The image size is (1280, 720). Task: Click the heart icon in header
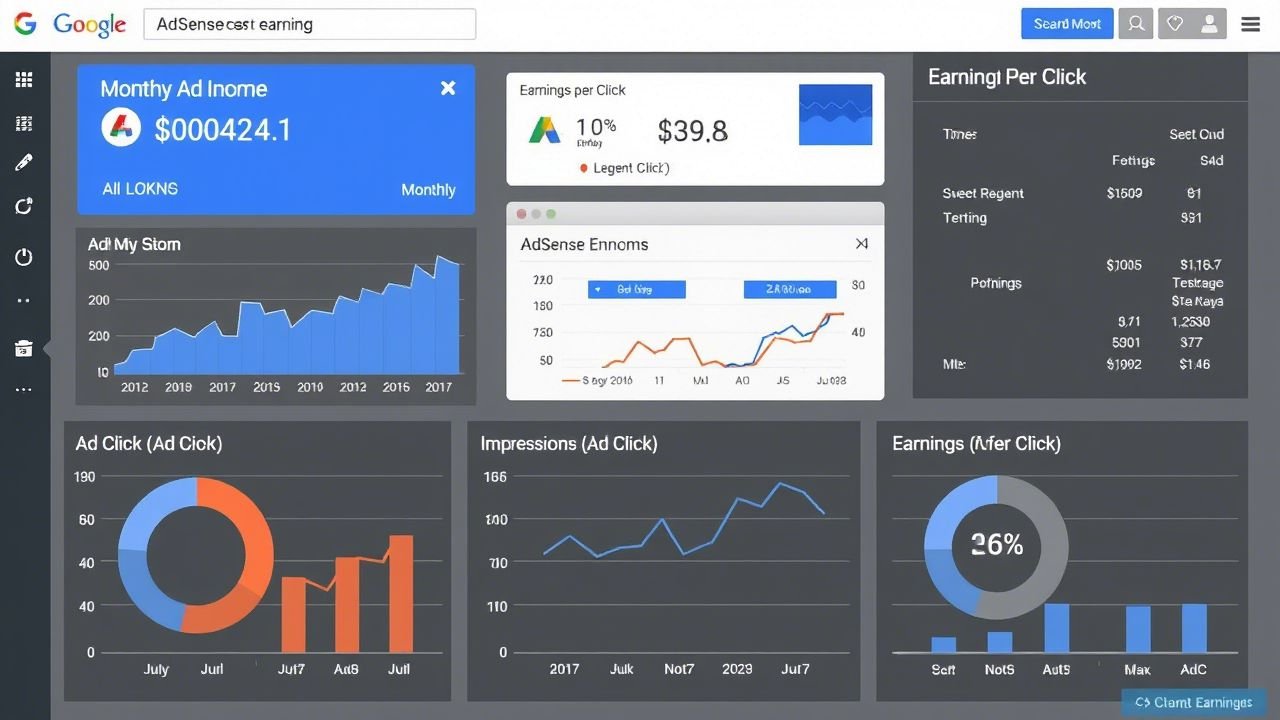pos(1175,24)
